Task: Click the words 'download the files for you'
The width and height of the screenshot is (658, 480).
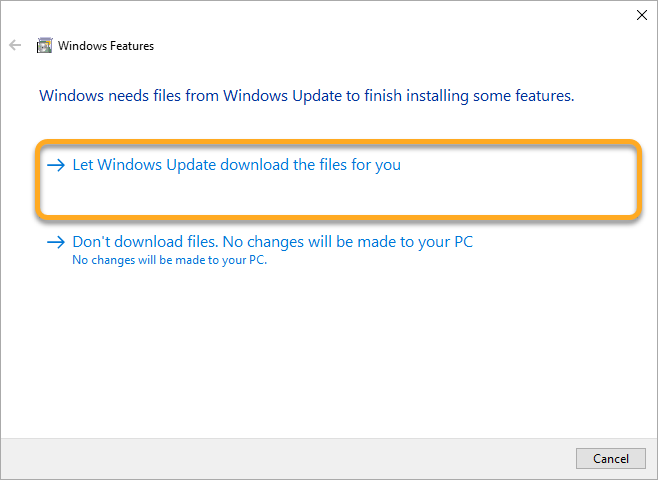Action: 318,165
